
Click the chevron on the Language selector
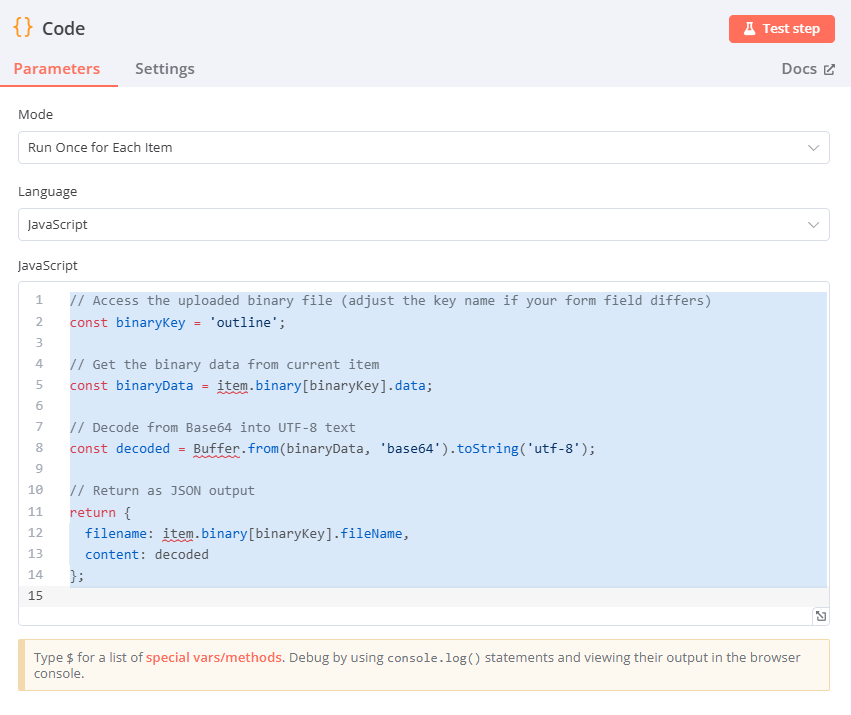813,224
